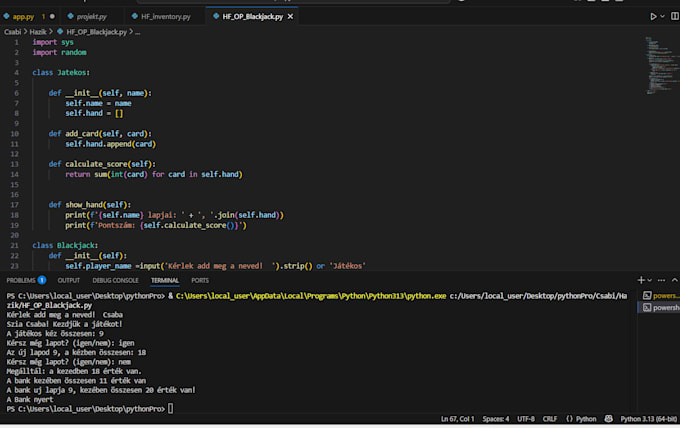Select the TERMINAL panel tab
This screenshot has height=428, width=680.
coord(165,280)
